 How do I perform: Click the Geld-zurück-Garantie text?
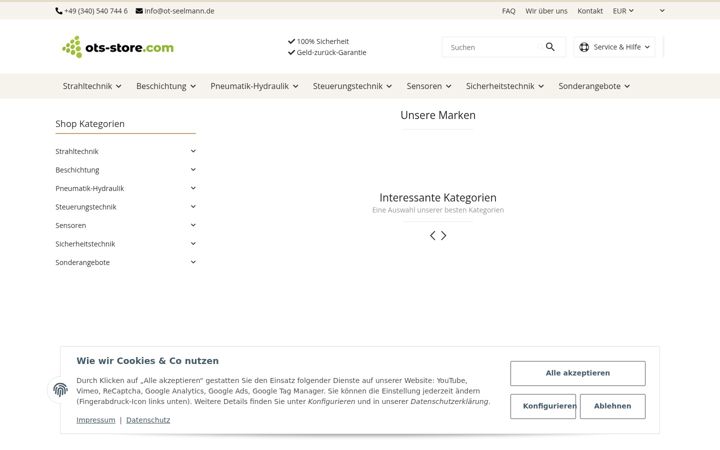[332, 52]
